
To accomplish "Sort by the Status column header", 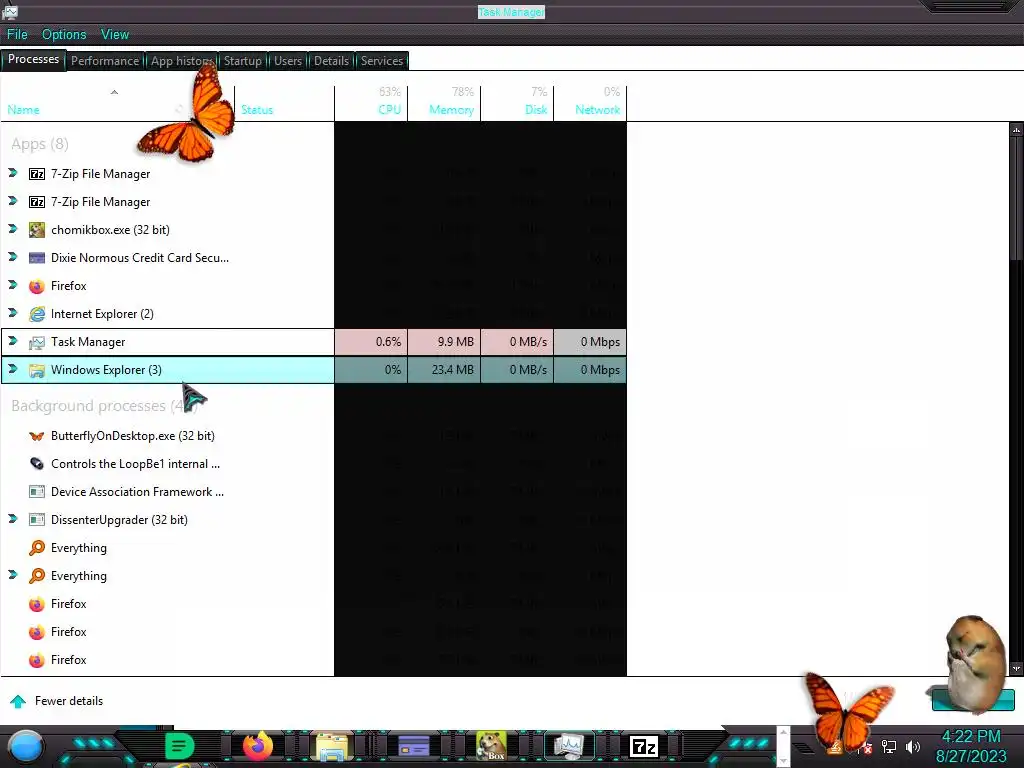I will pyautogui.click(x=257, y=110).
